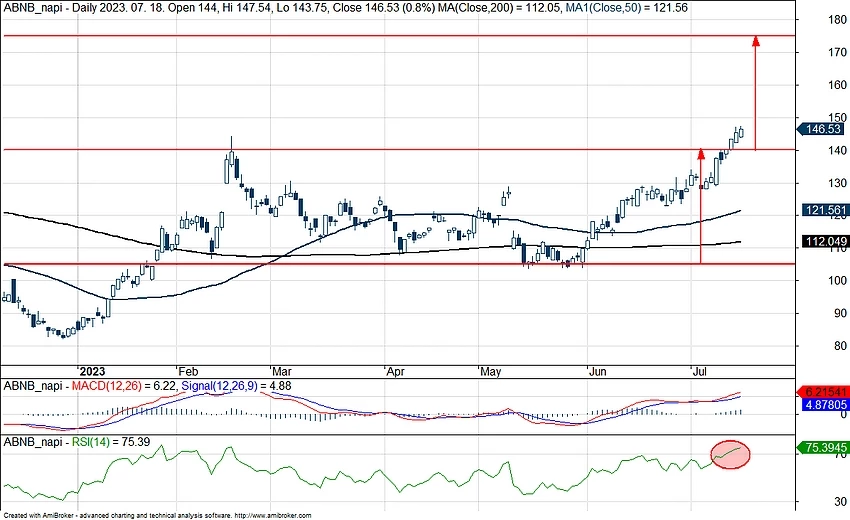This screenshot has width=850, height=520.
Task: Select the Jul marker on time axis
Action: point(702,370)
